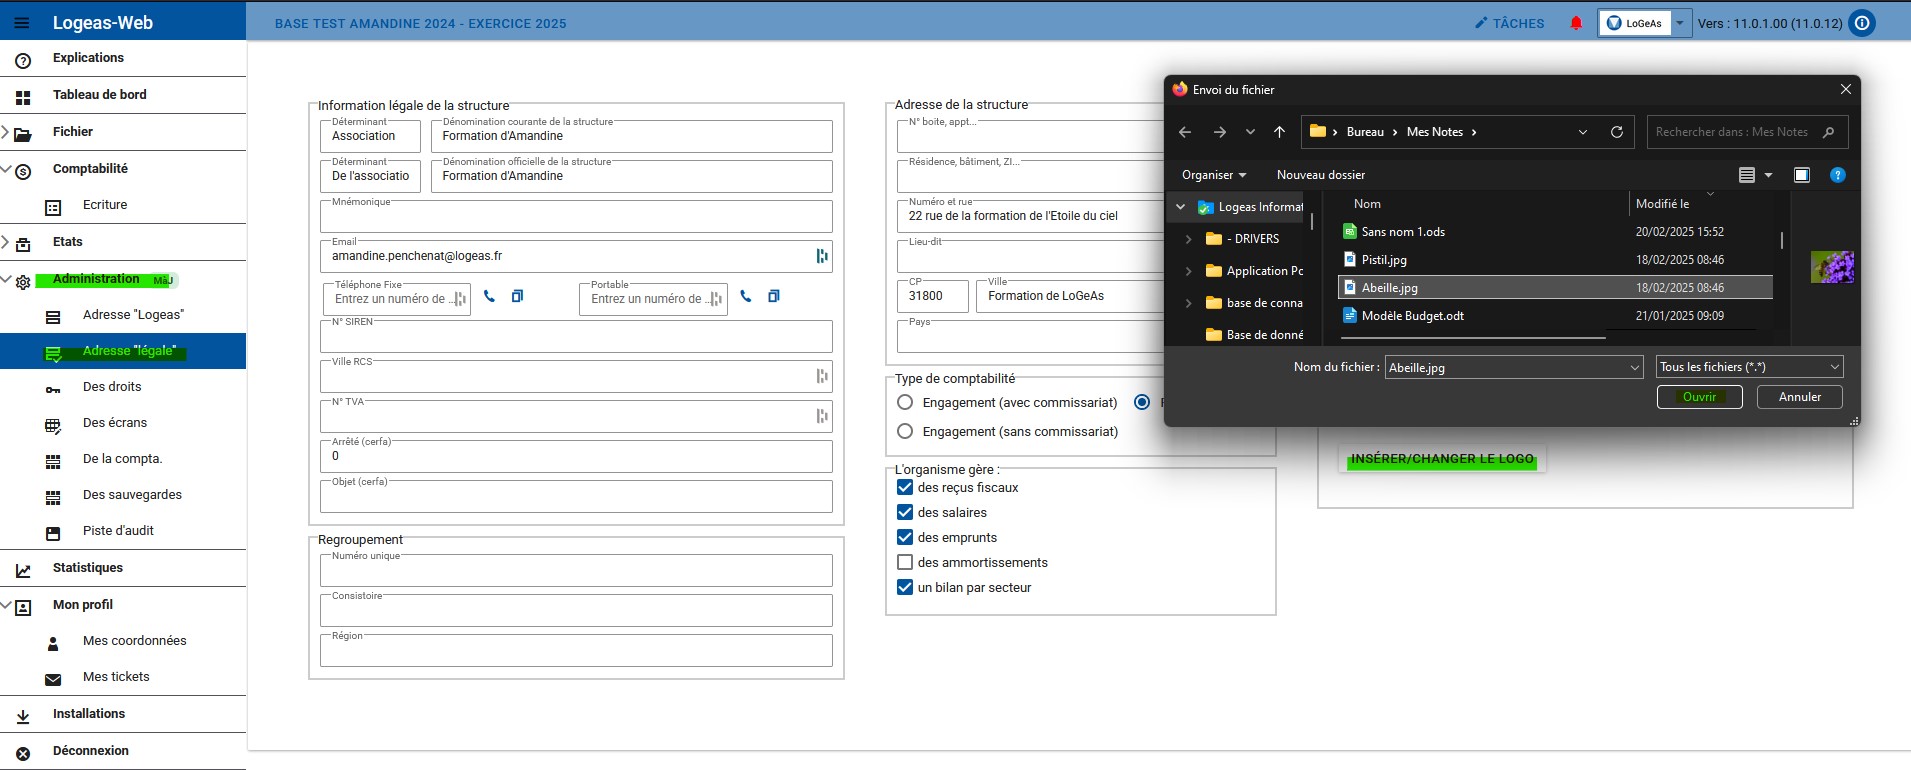Click the hamburger menu icon beside Logeas-Web
Viewport: 1911px width, 770px height.
22,23
